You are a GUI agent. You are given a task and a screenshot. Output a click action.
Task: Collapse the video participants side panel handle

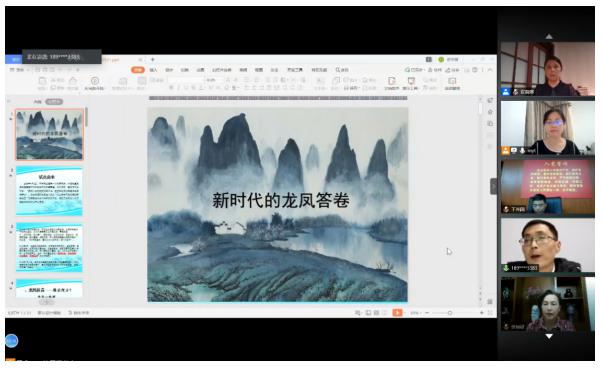click(x=494, y=186)
